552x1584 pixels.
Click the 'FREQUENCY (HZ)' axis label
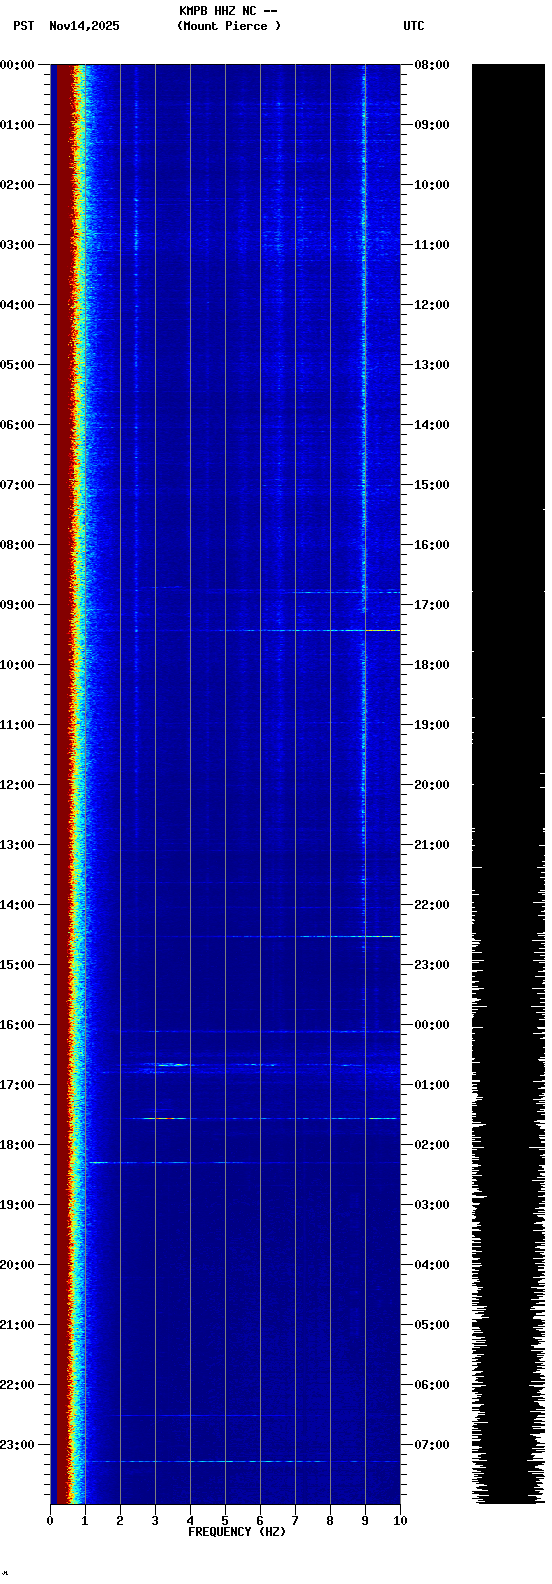point(237,1532)
